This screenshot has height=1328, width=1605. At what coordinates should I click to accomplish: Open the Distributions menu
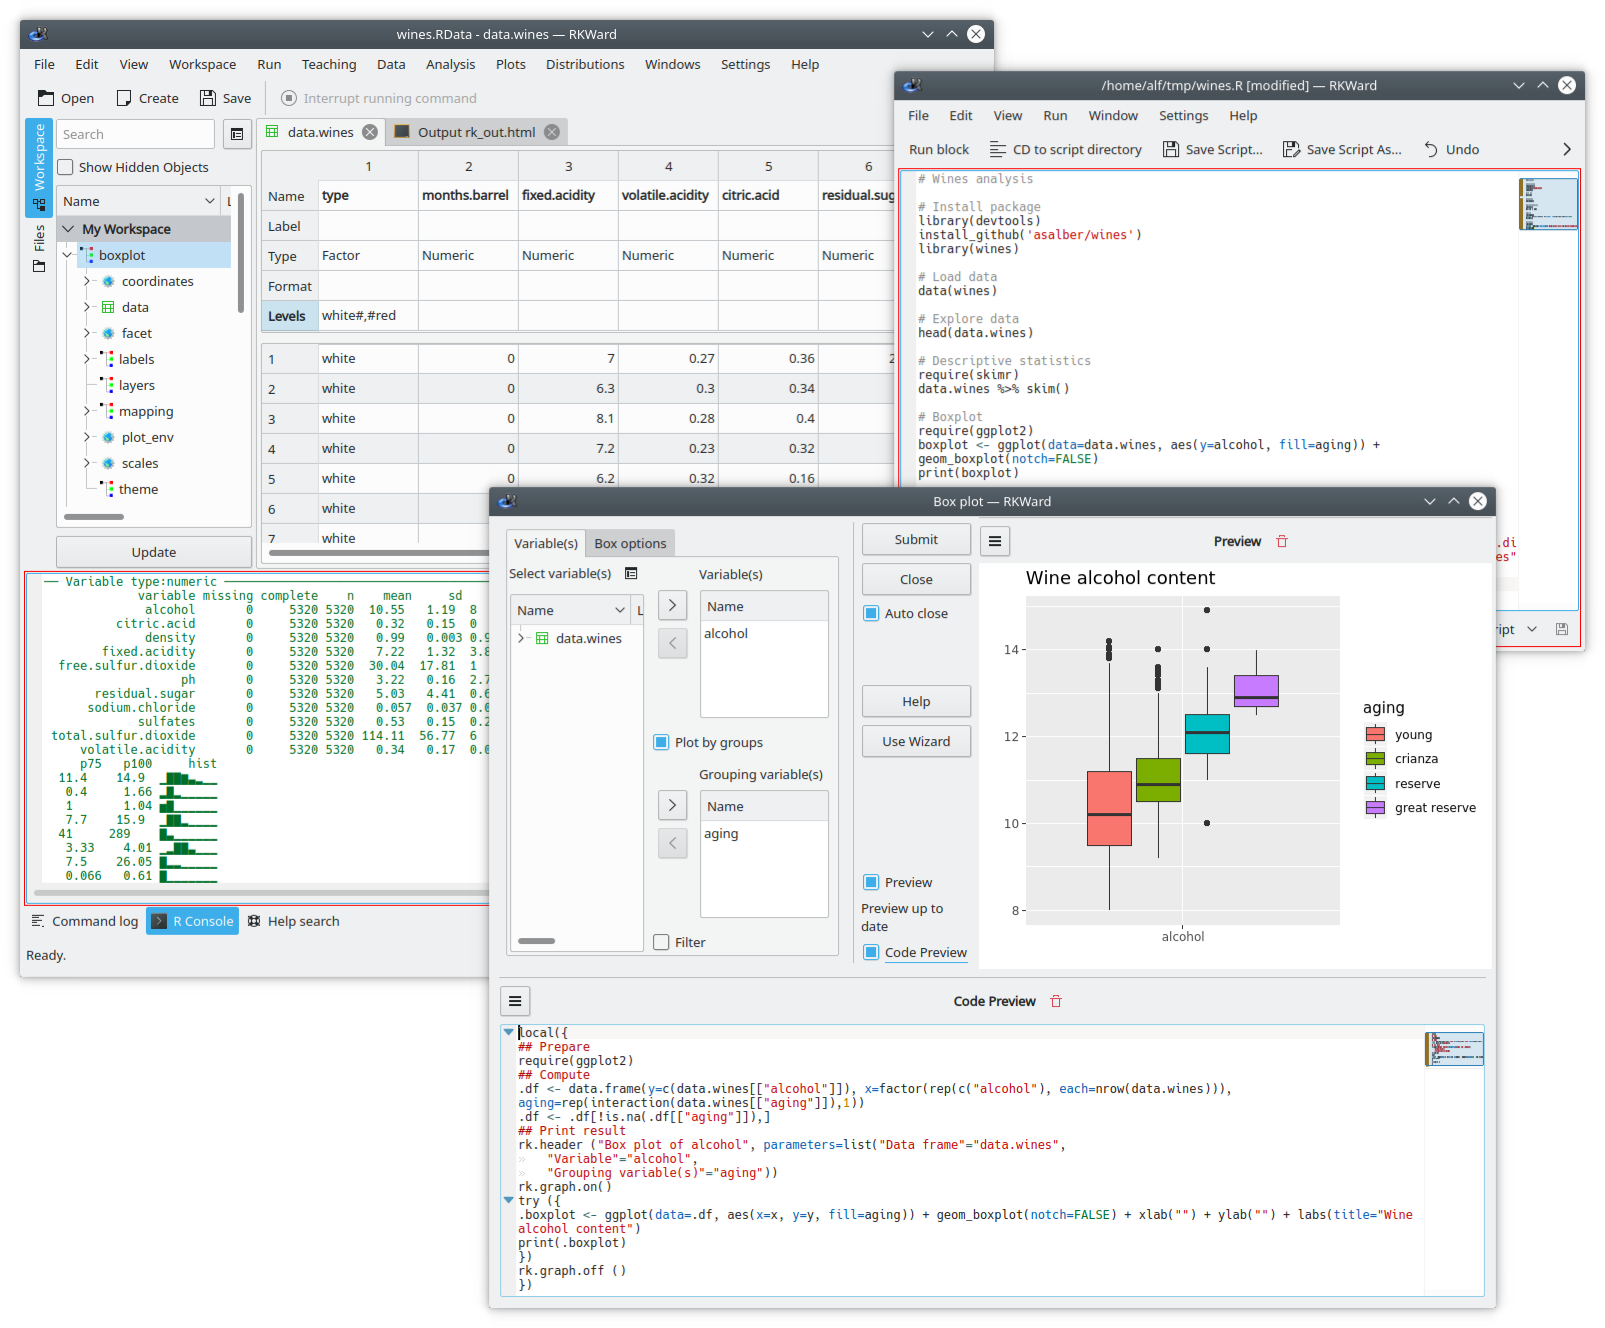tap(584, 64)
